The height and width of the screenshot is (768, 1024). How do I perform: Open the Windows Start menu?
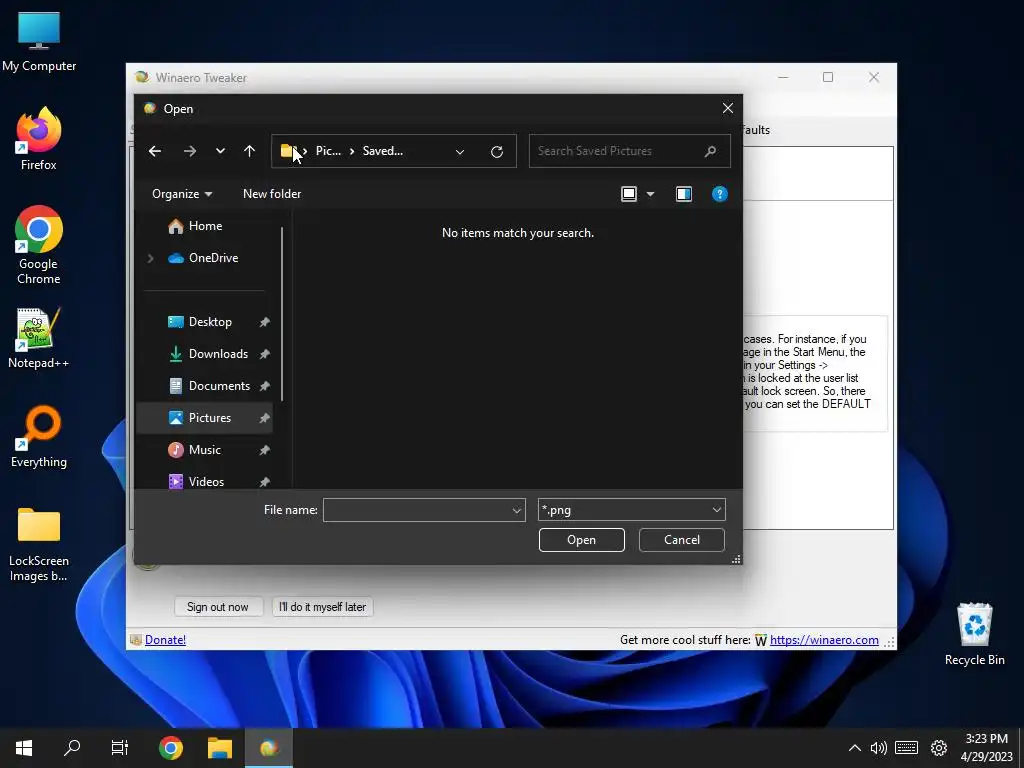[24, 748]
